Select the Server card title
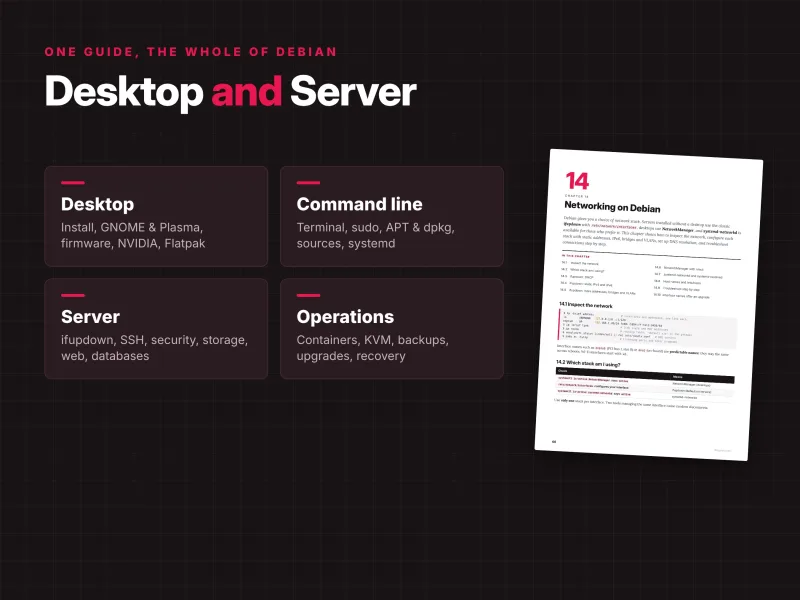 90,317
